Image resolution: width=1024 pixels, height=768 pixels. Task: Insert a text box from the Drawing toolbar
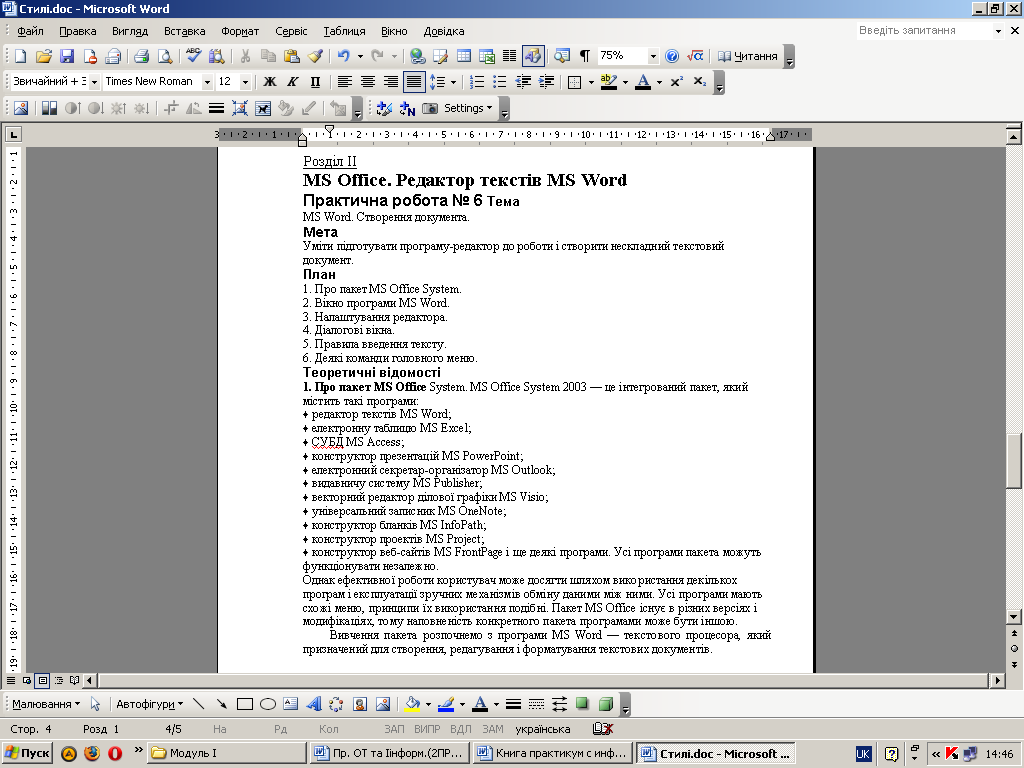(x=291, y=704)
